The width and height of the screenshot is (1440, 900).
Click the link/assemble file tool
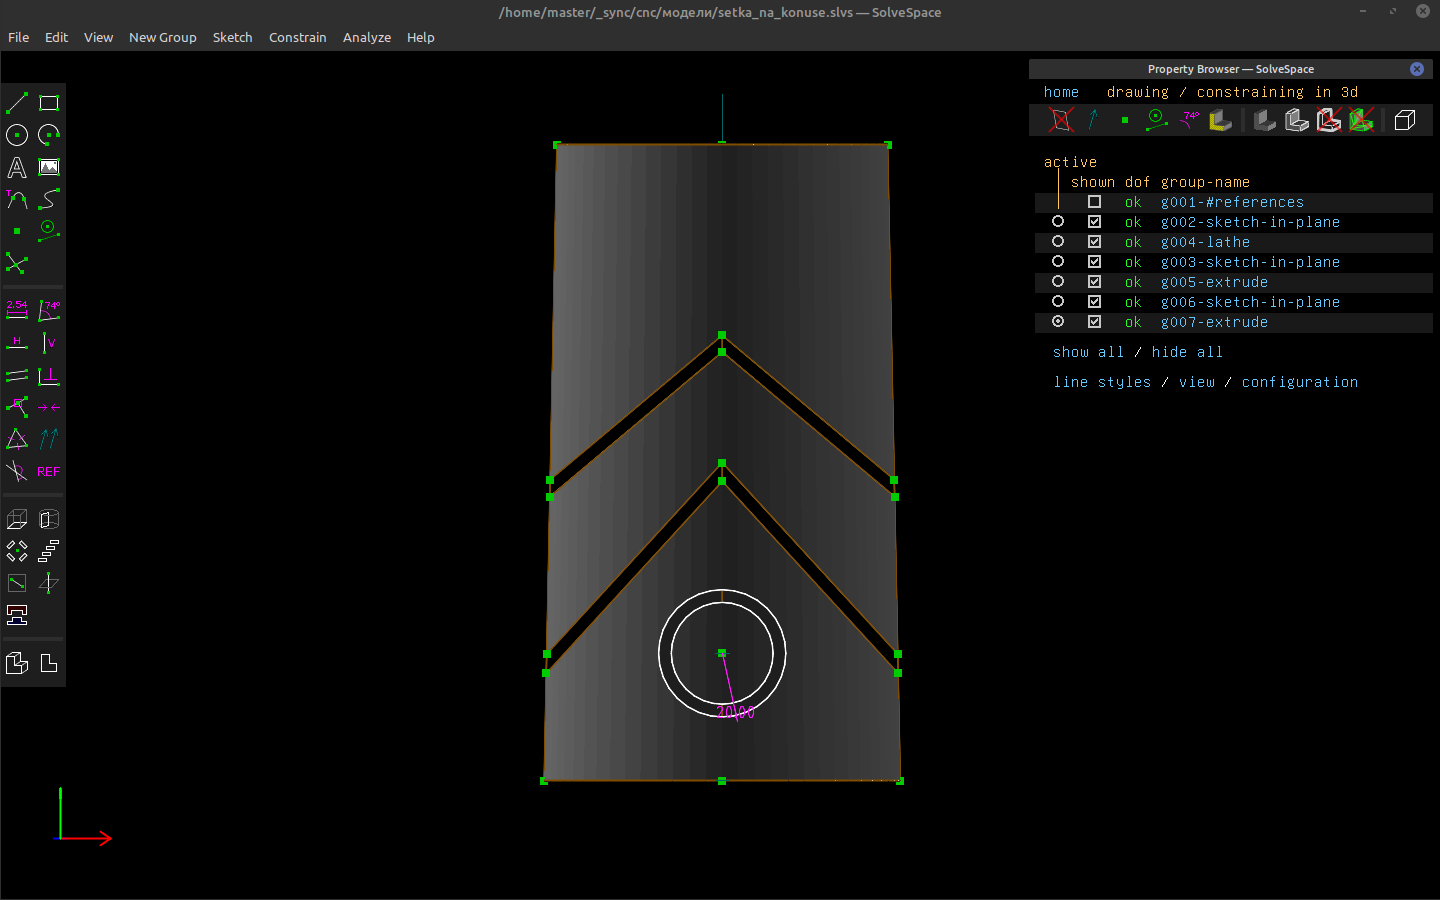point(17,615)
